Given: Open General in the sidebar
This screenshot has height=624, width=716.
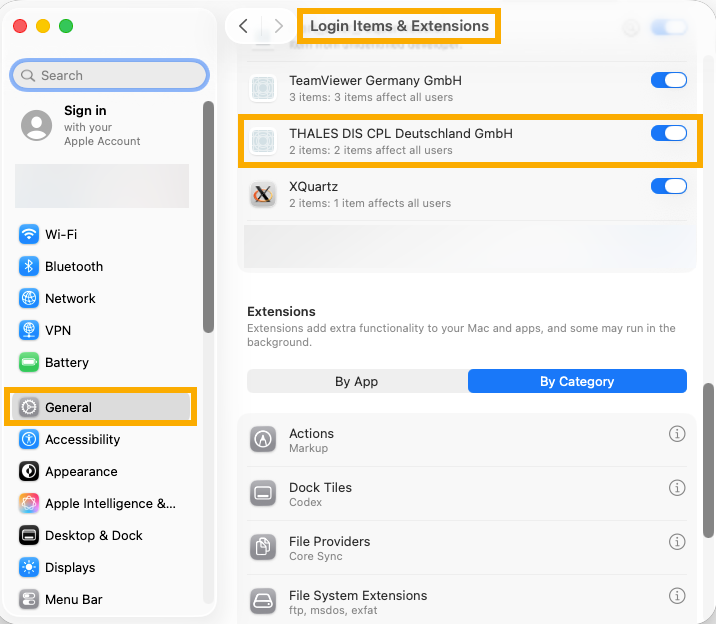Looking at the screenshot, I should pos(101,407).
